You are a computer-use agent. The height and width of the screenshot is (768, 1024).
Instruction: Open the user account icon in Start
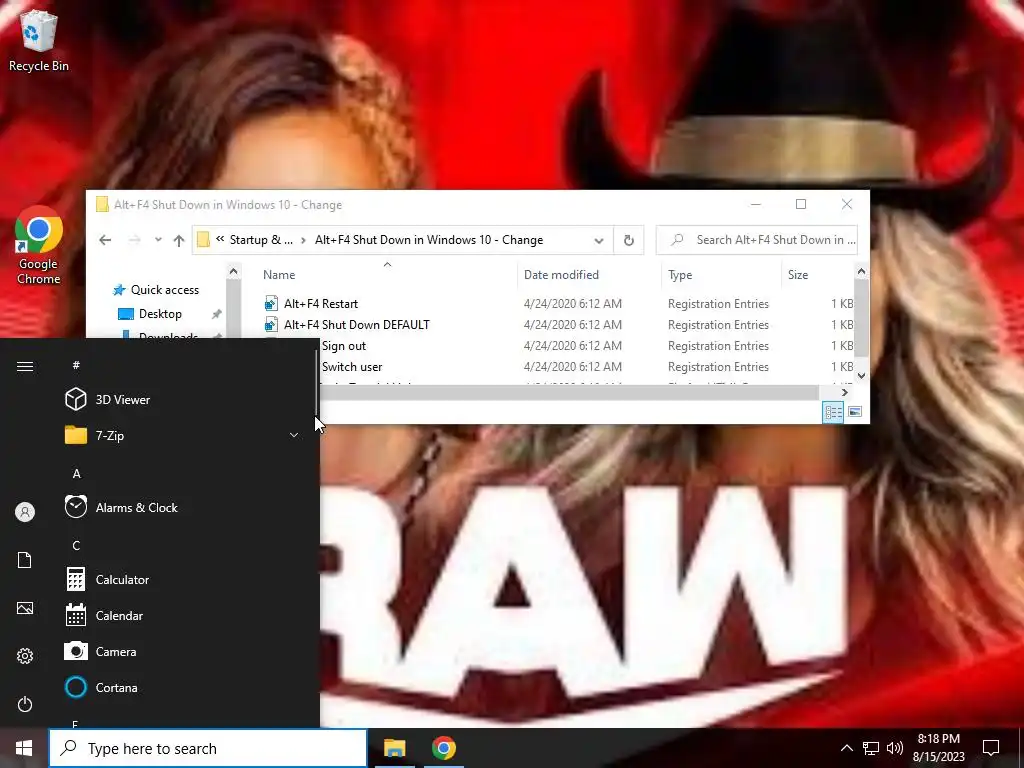25,512
